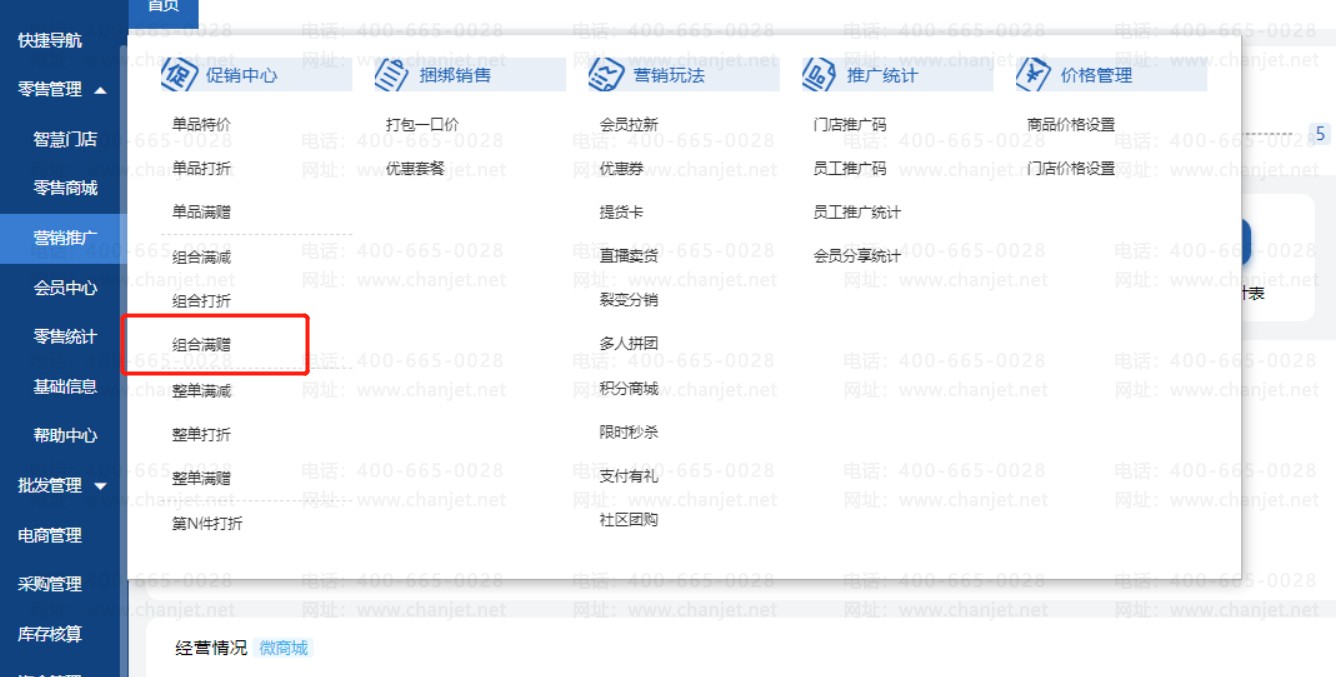Open 快捷导航 in the sidebar
This screenshot has height=677, width=1336.
tap(50, 41)
